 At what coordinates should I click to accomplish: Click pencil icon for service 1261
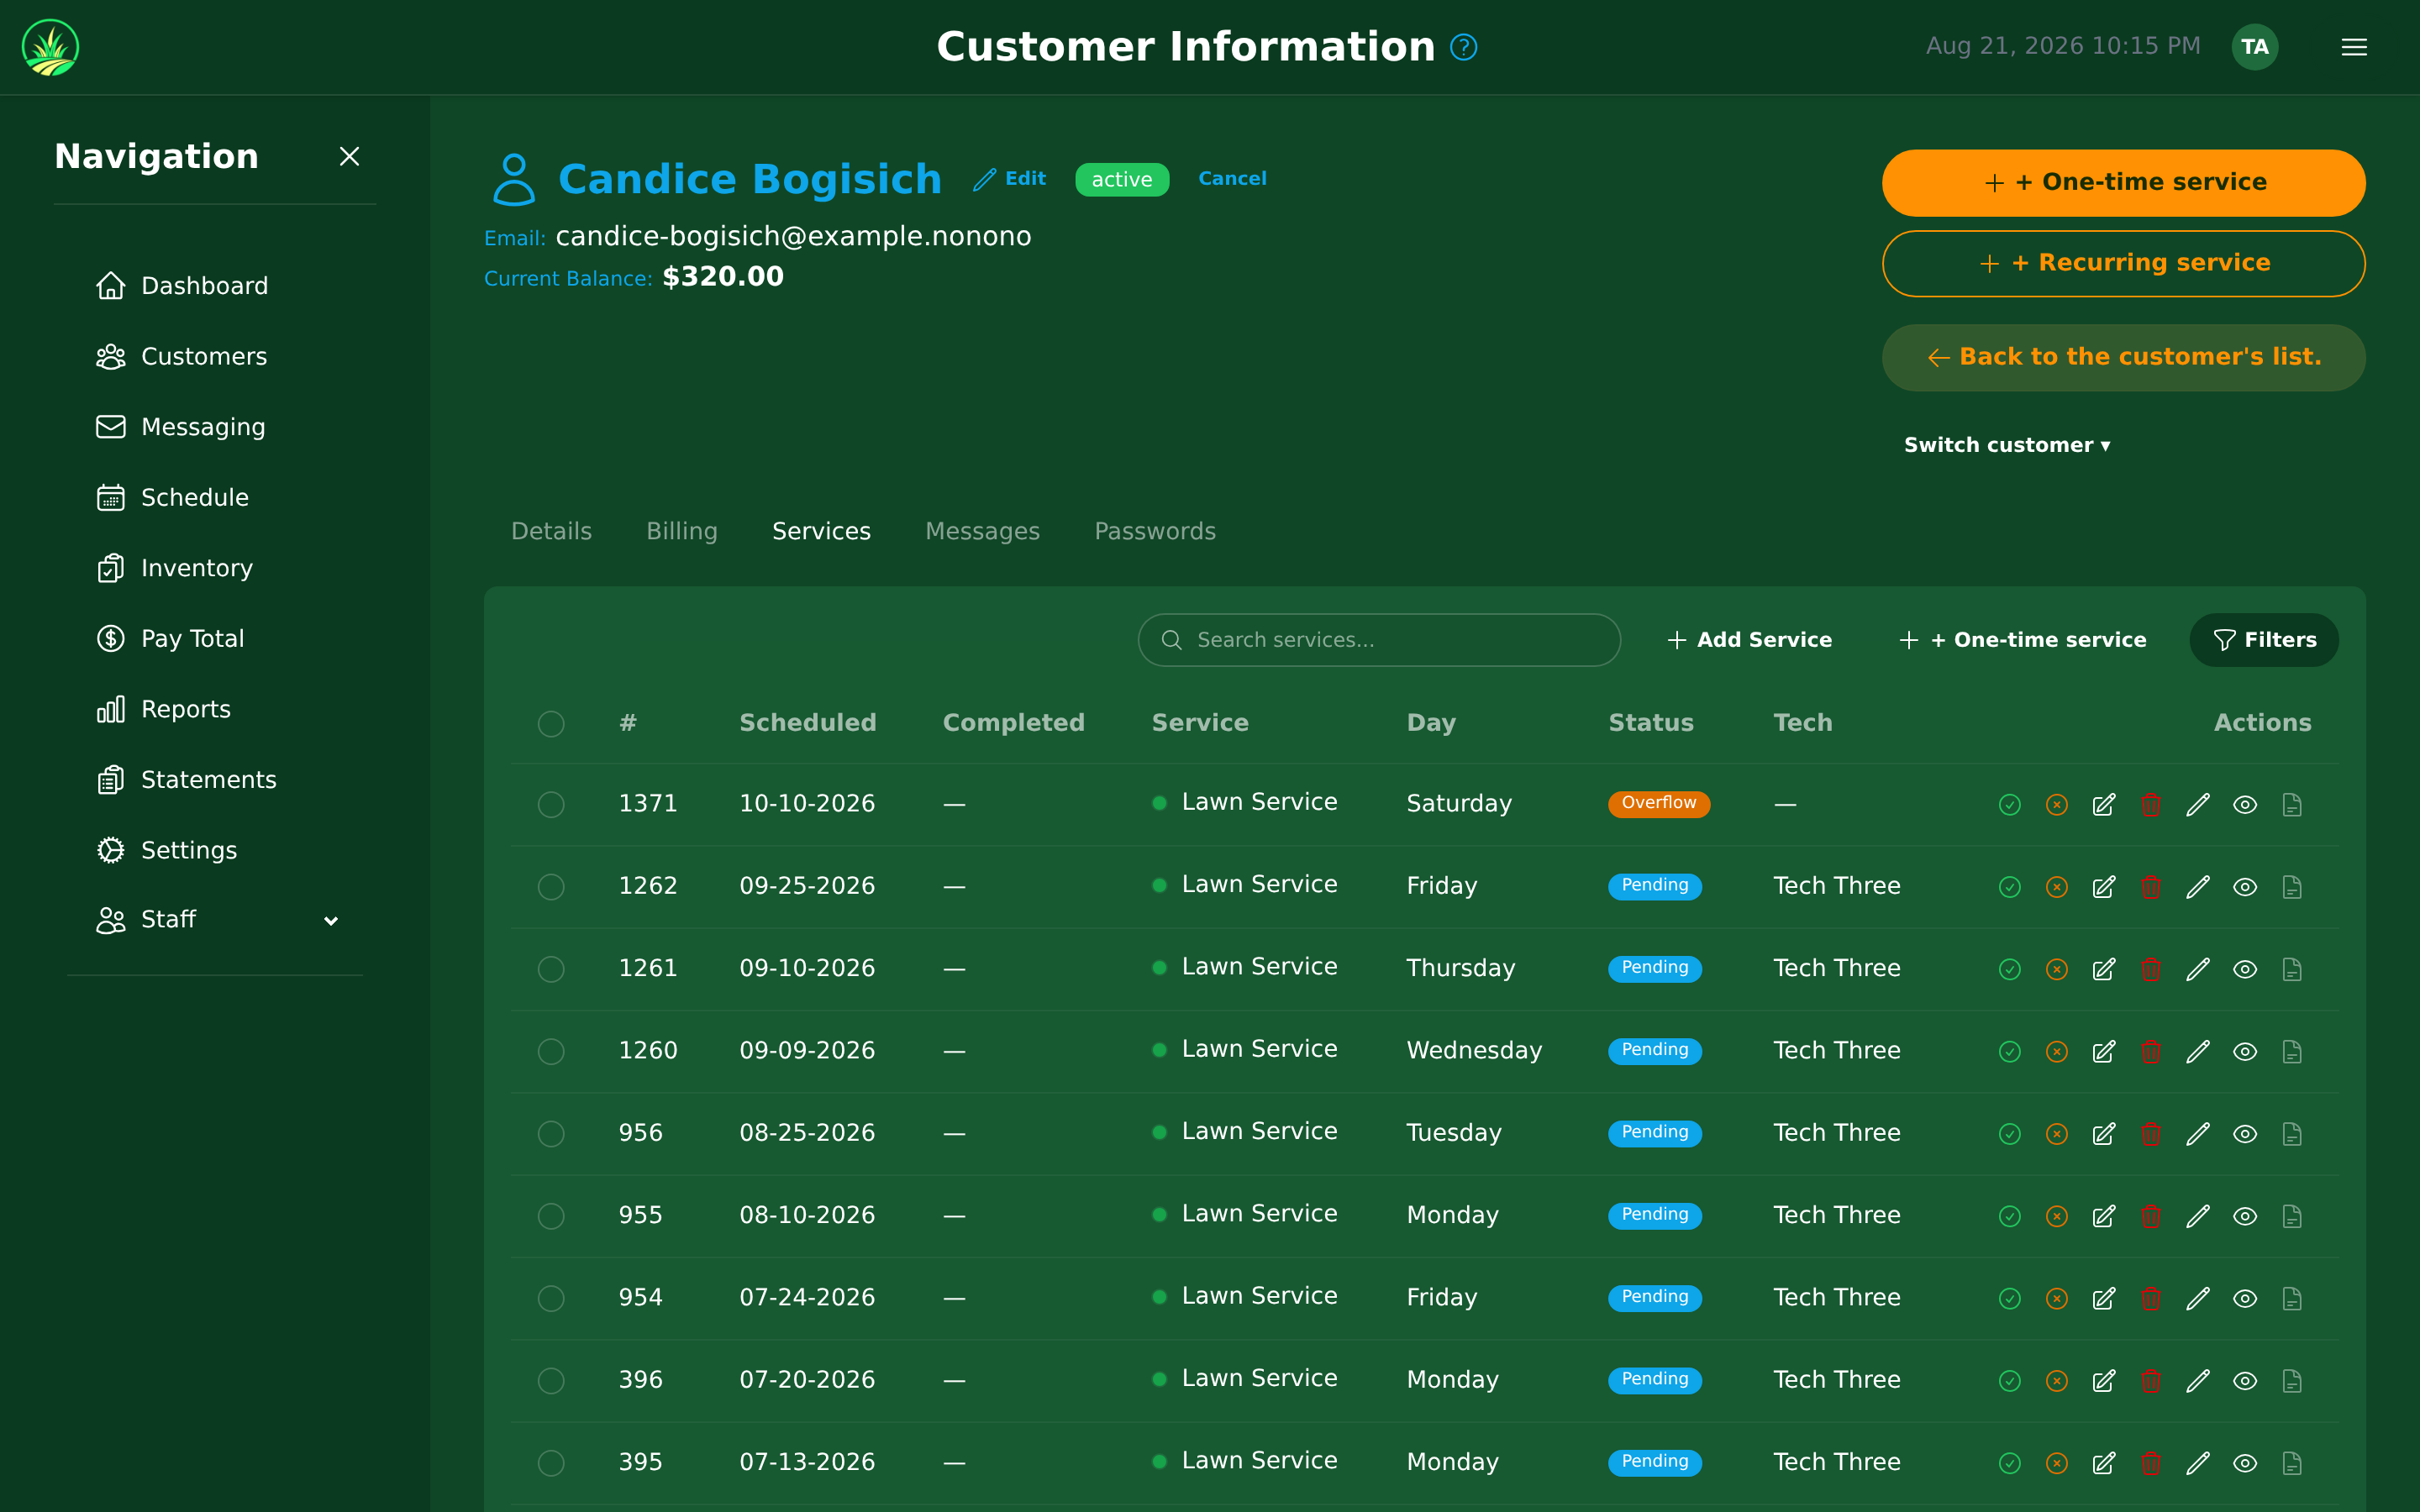(x=2198, y=969)
